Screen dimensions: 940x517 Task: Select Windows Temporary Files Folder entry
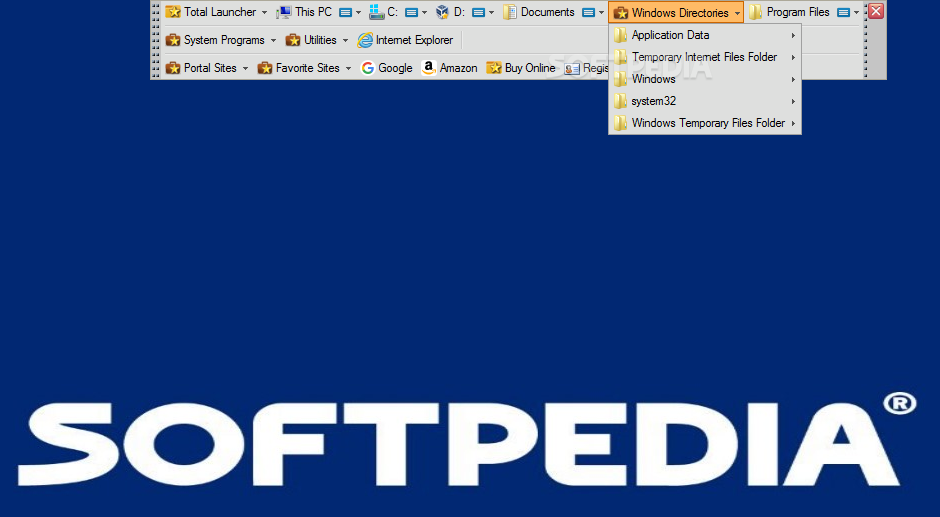pyautogui.click(x=705, y=123)
